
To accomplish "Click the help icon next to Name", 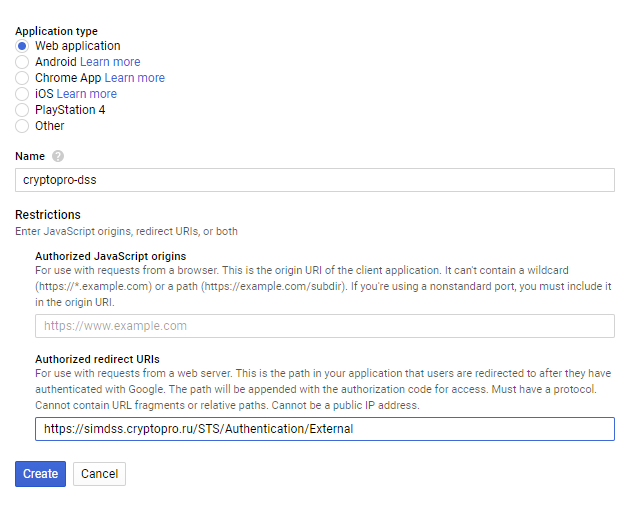I will pyautogui.click(x=58, y=156).
